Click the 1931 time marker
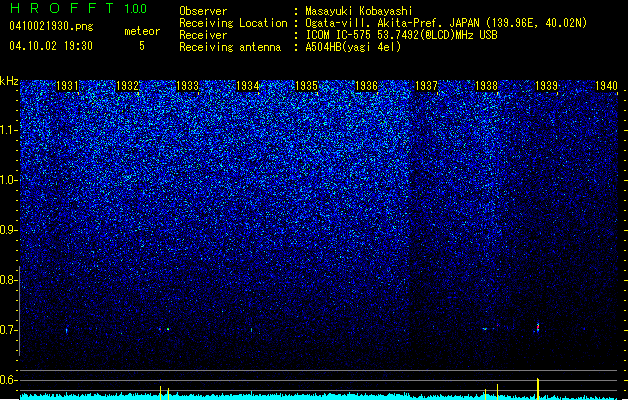 point(67,86)
